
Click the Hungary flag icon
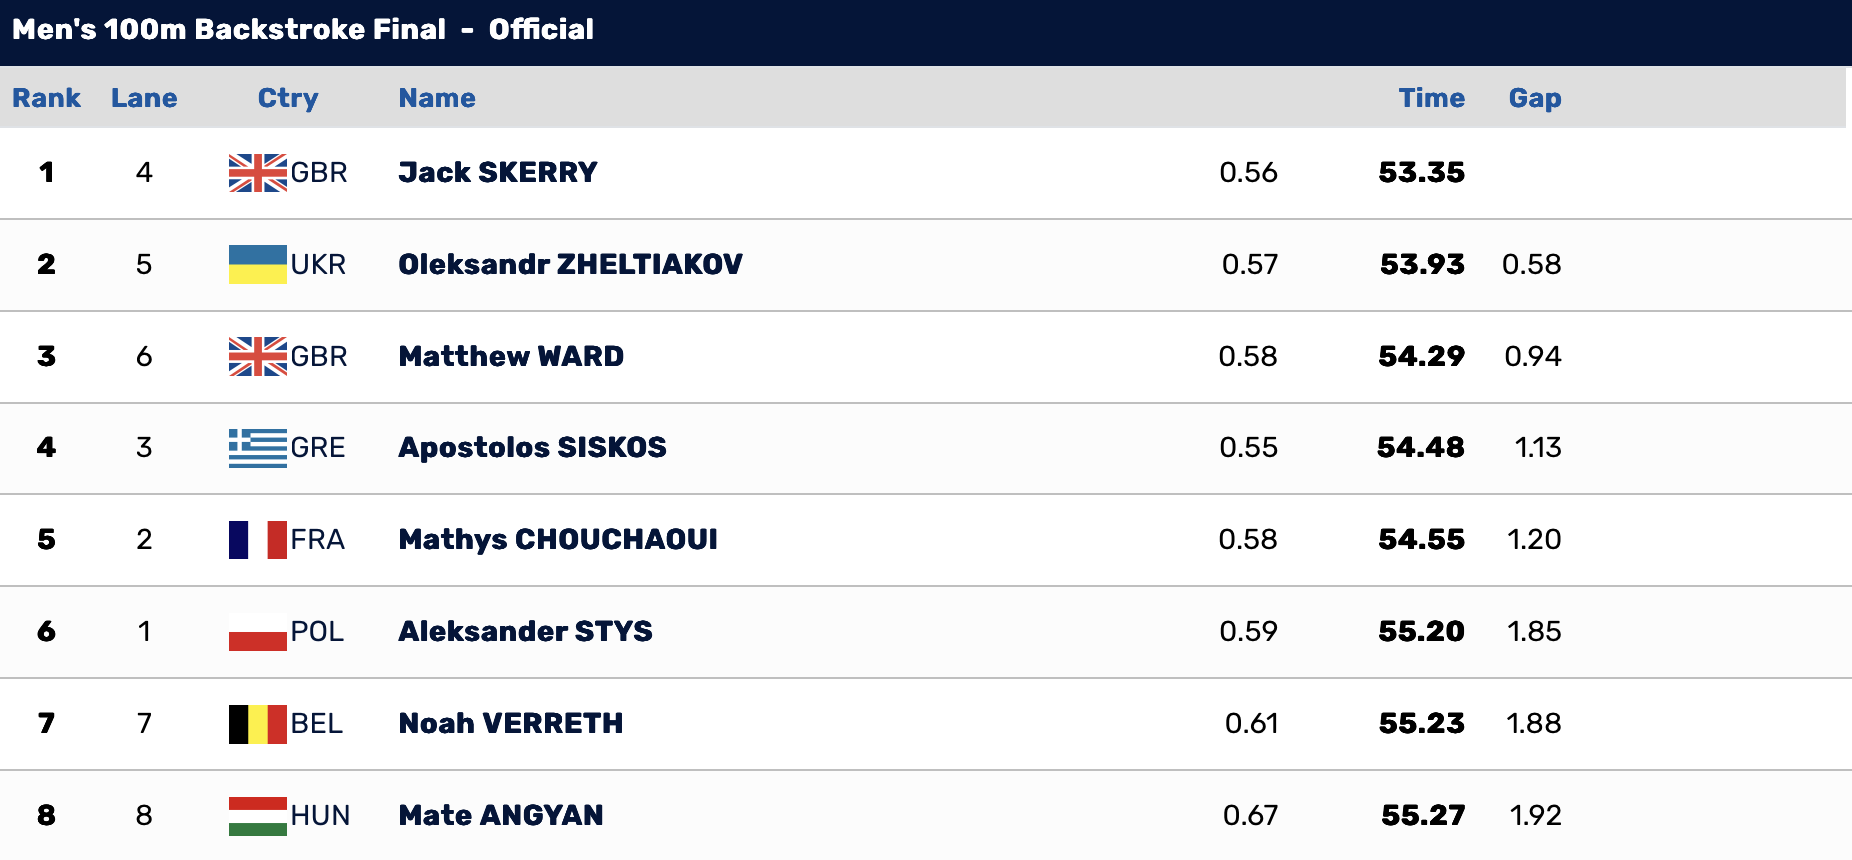[x=258, y=816]
